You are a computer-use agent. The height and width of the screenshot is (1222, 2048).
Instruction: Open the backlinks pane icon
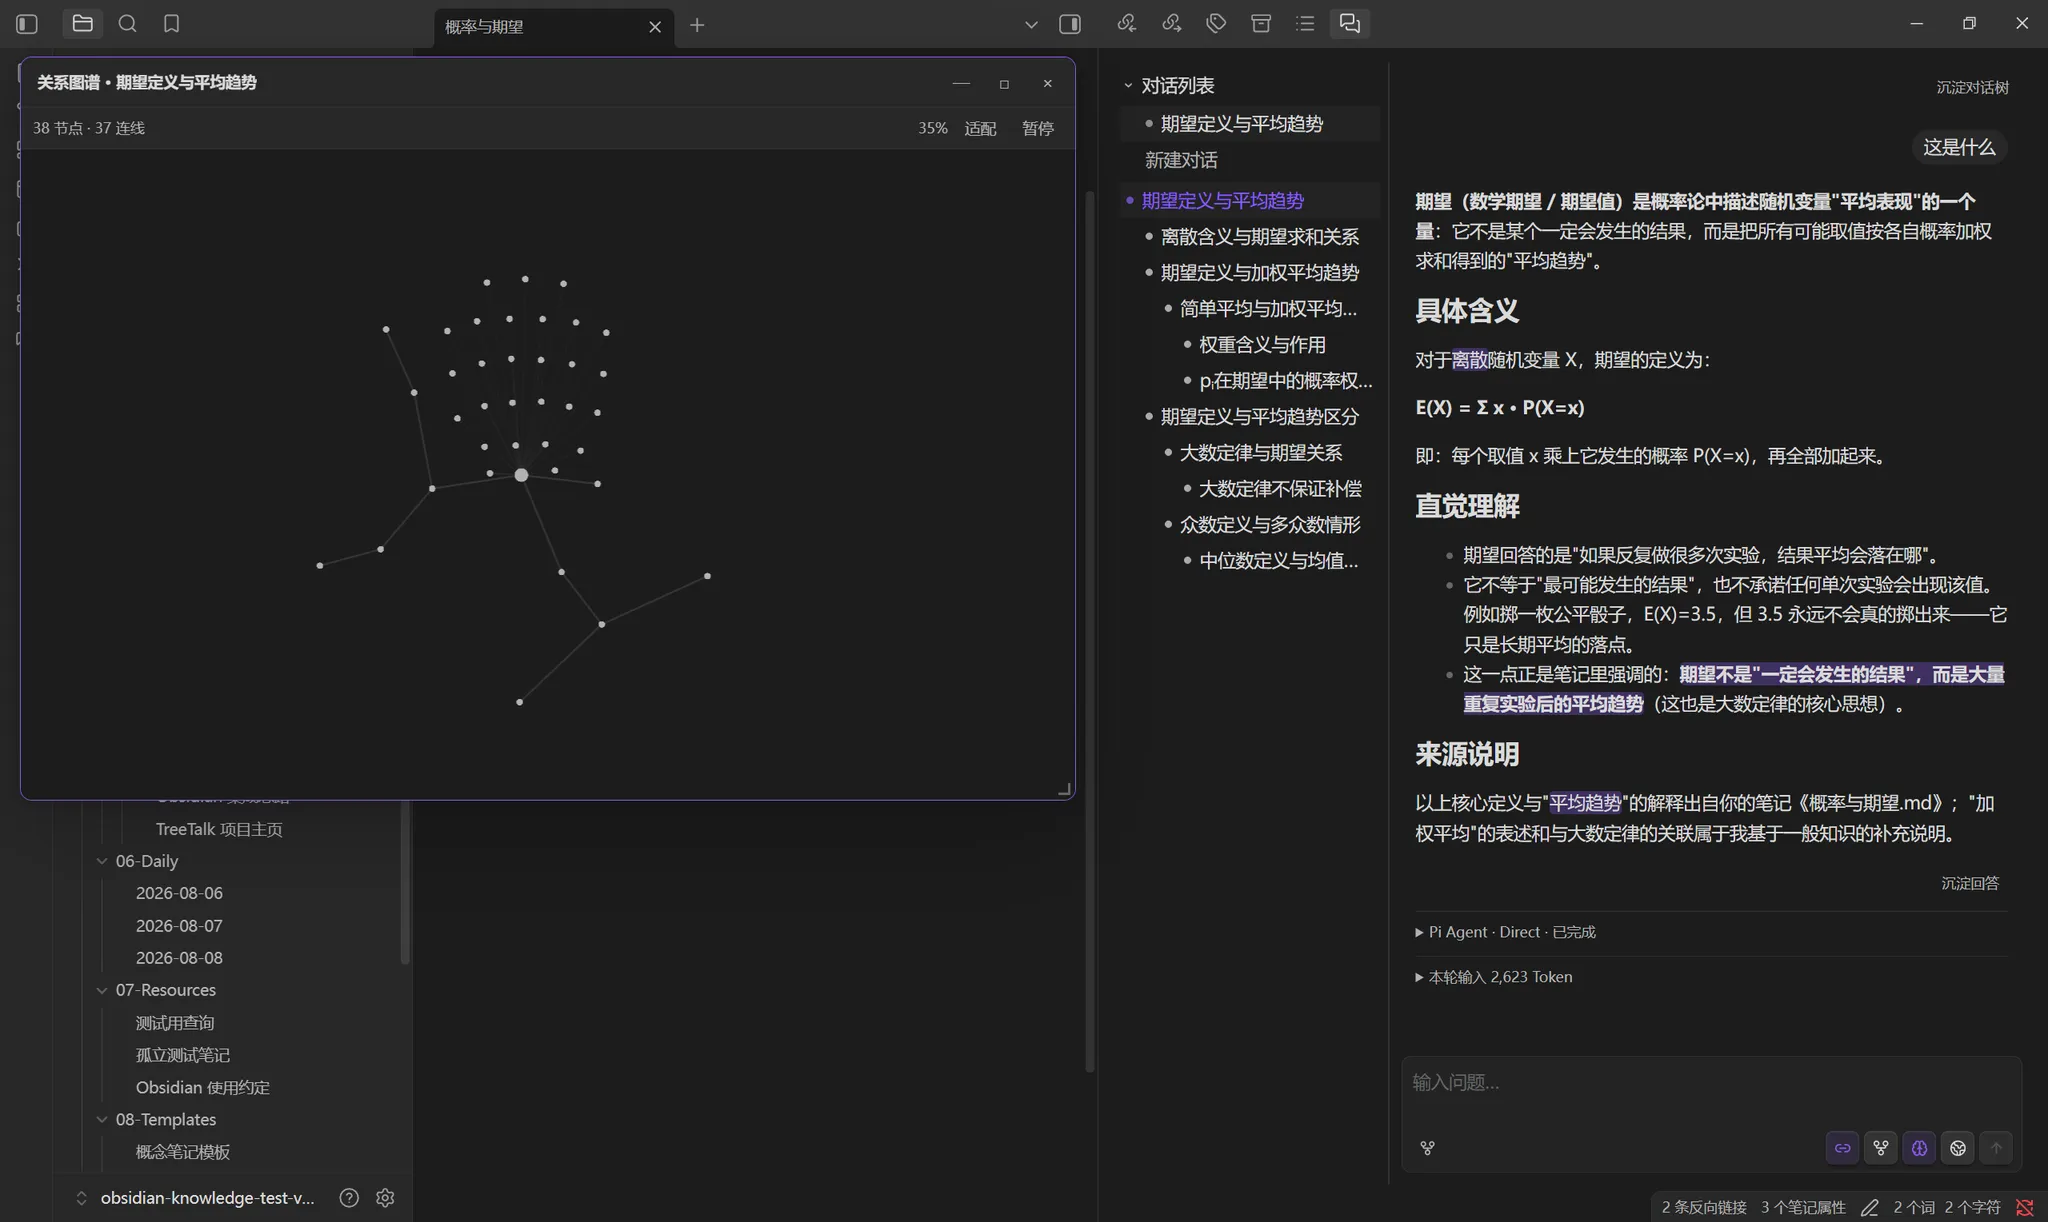[x=1127, y=23]
